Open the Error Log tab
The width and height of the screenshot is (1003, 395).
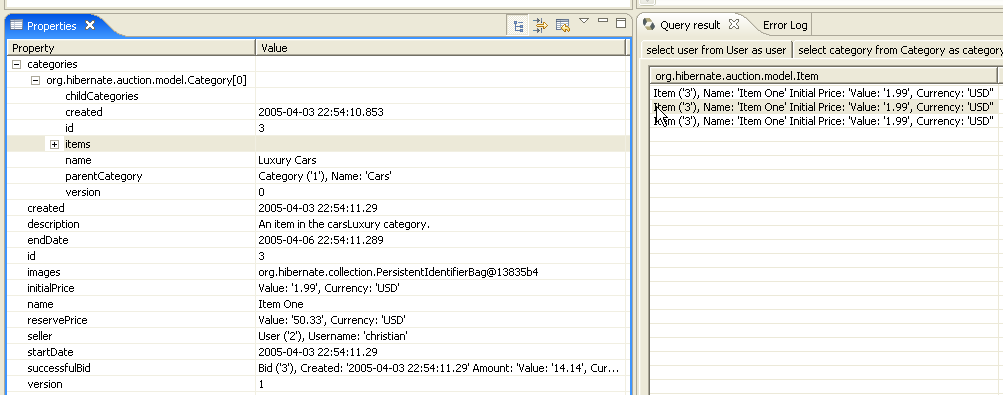[x=785, y=26]
